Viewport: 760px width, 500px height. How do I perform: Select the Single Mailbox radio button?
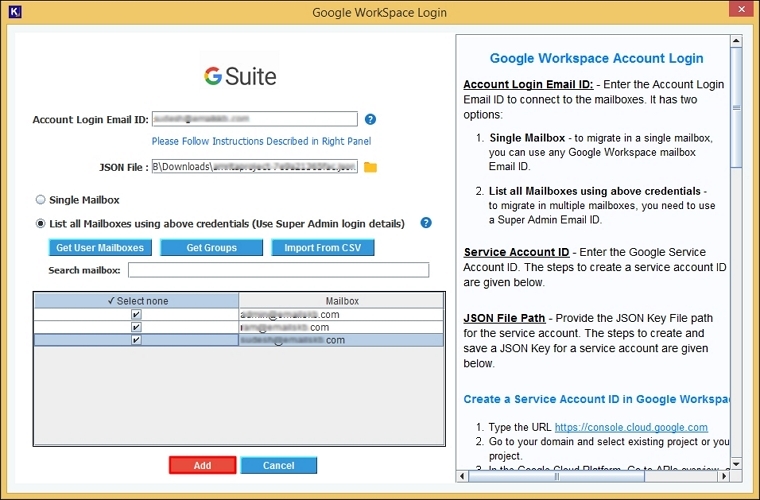(41, 200)
